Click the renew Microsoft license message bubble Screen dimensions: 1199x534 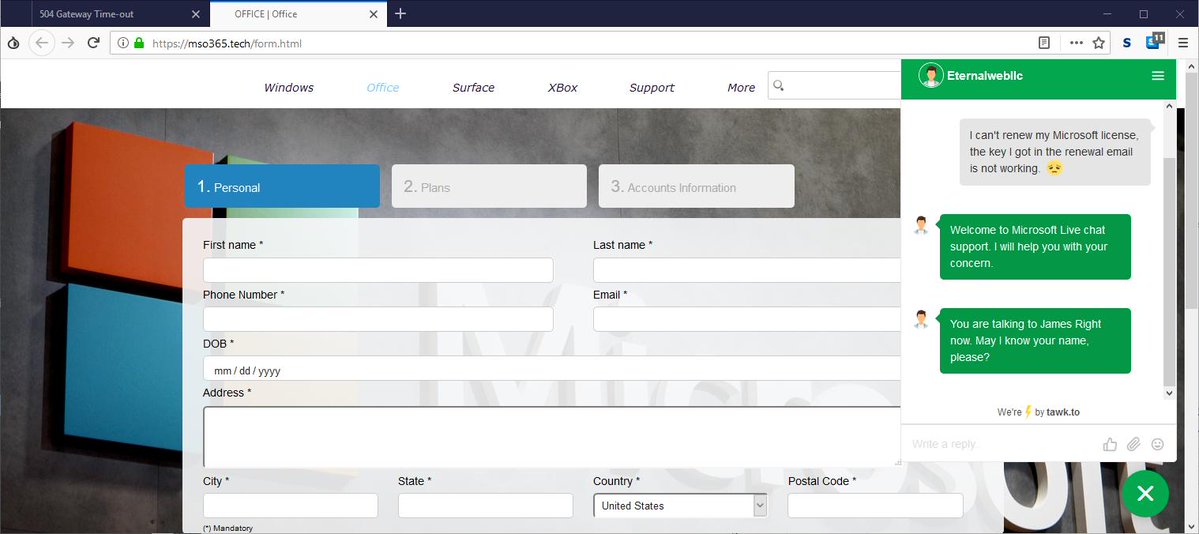[x=1055, y=151]
